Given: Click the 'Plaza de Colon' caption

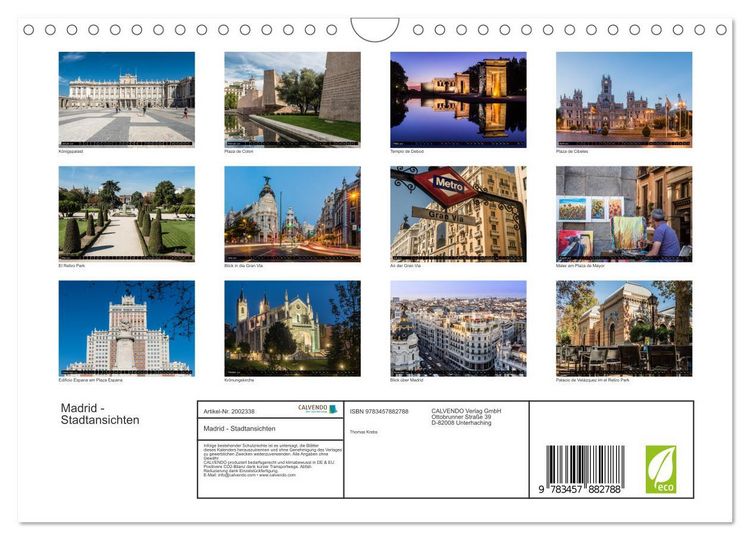Looking at the screenshot, I should pyautogui.click(x=239, y=152).
